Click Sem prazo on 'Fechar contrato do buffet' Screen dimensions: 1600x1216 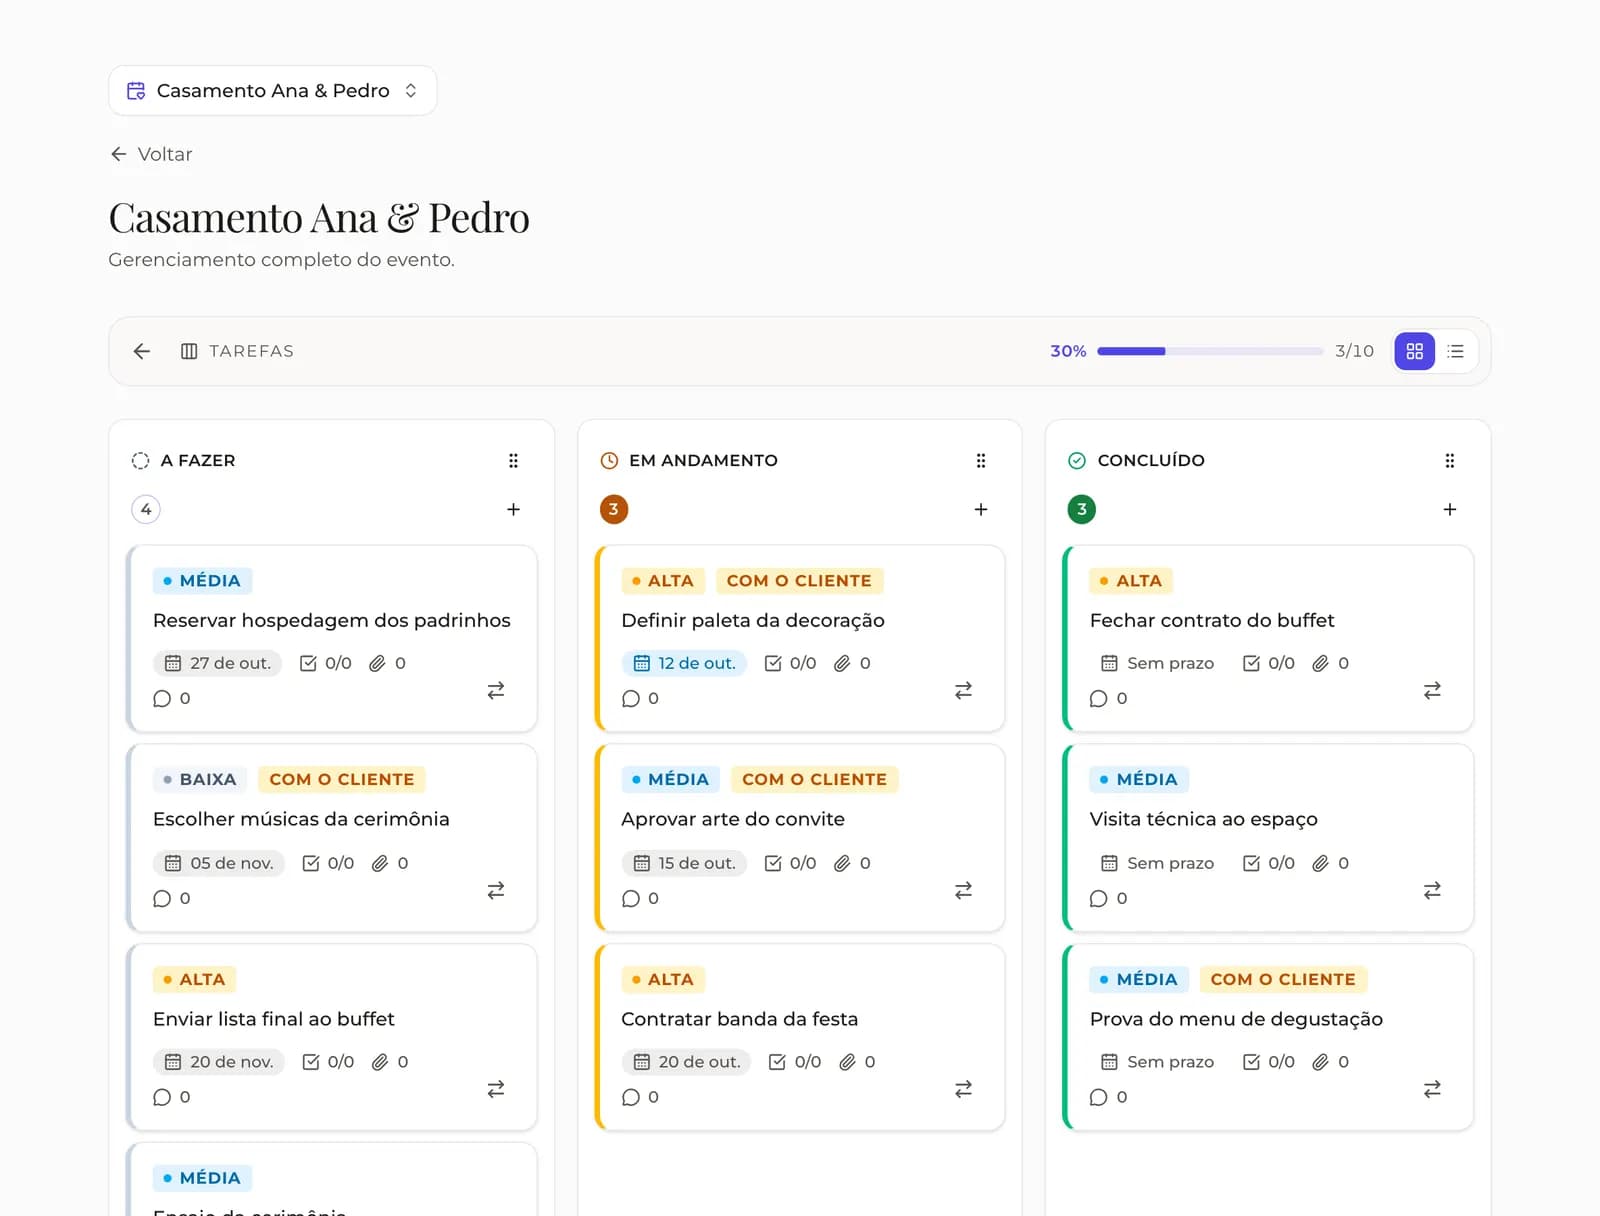[x=1157, y=663]
